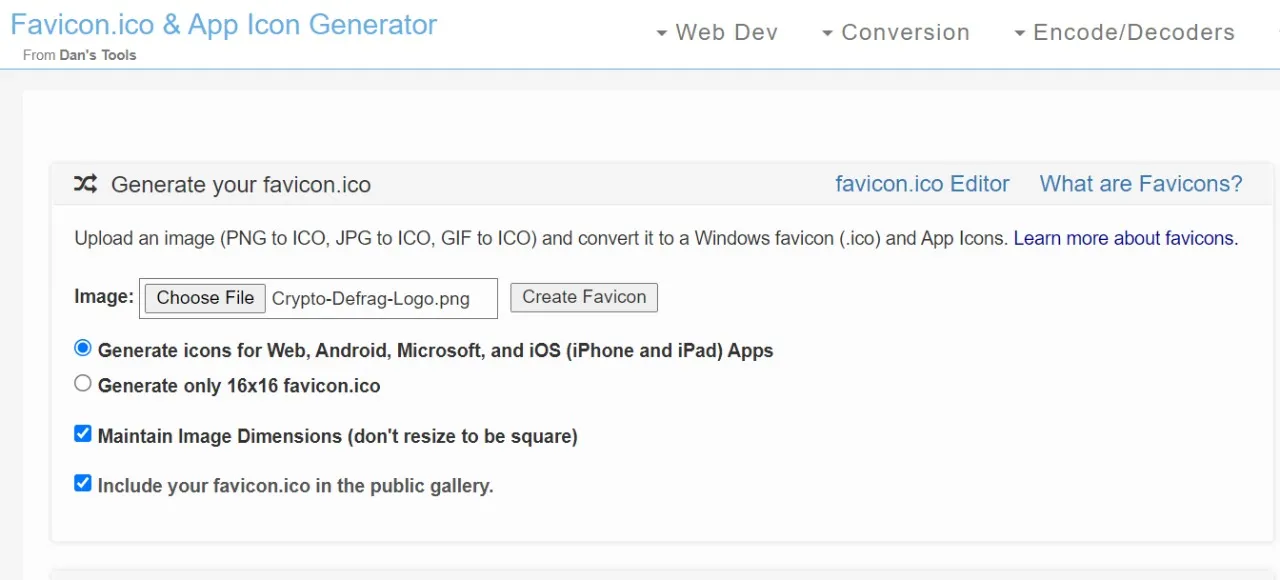Disable Include your favicon.ico in public gallery

(83, 484)
